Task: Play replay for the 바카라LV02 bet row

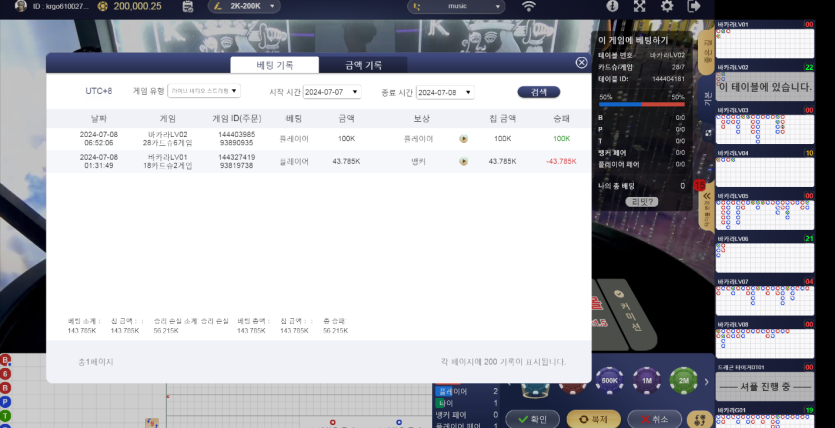Action: click(463, 138)
